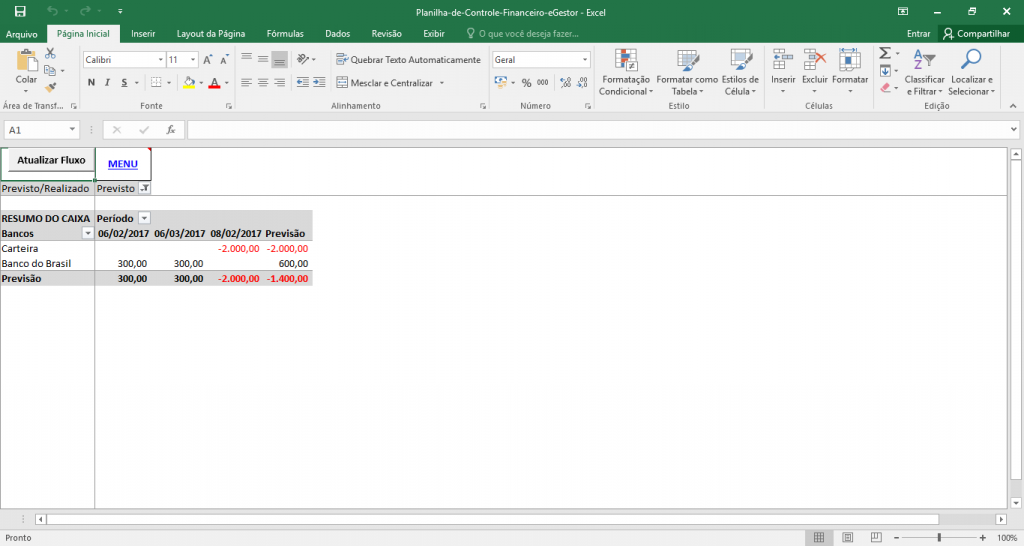This screenshot has height=546, width=1024.
Task: Switch to Layout da Página tab
Action: (x=211, y=33)
